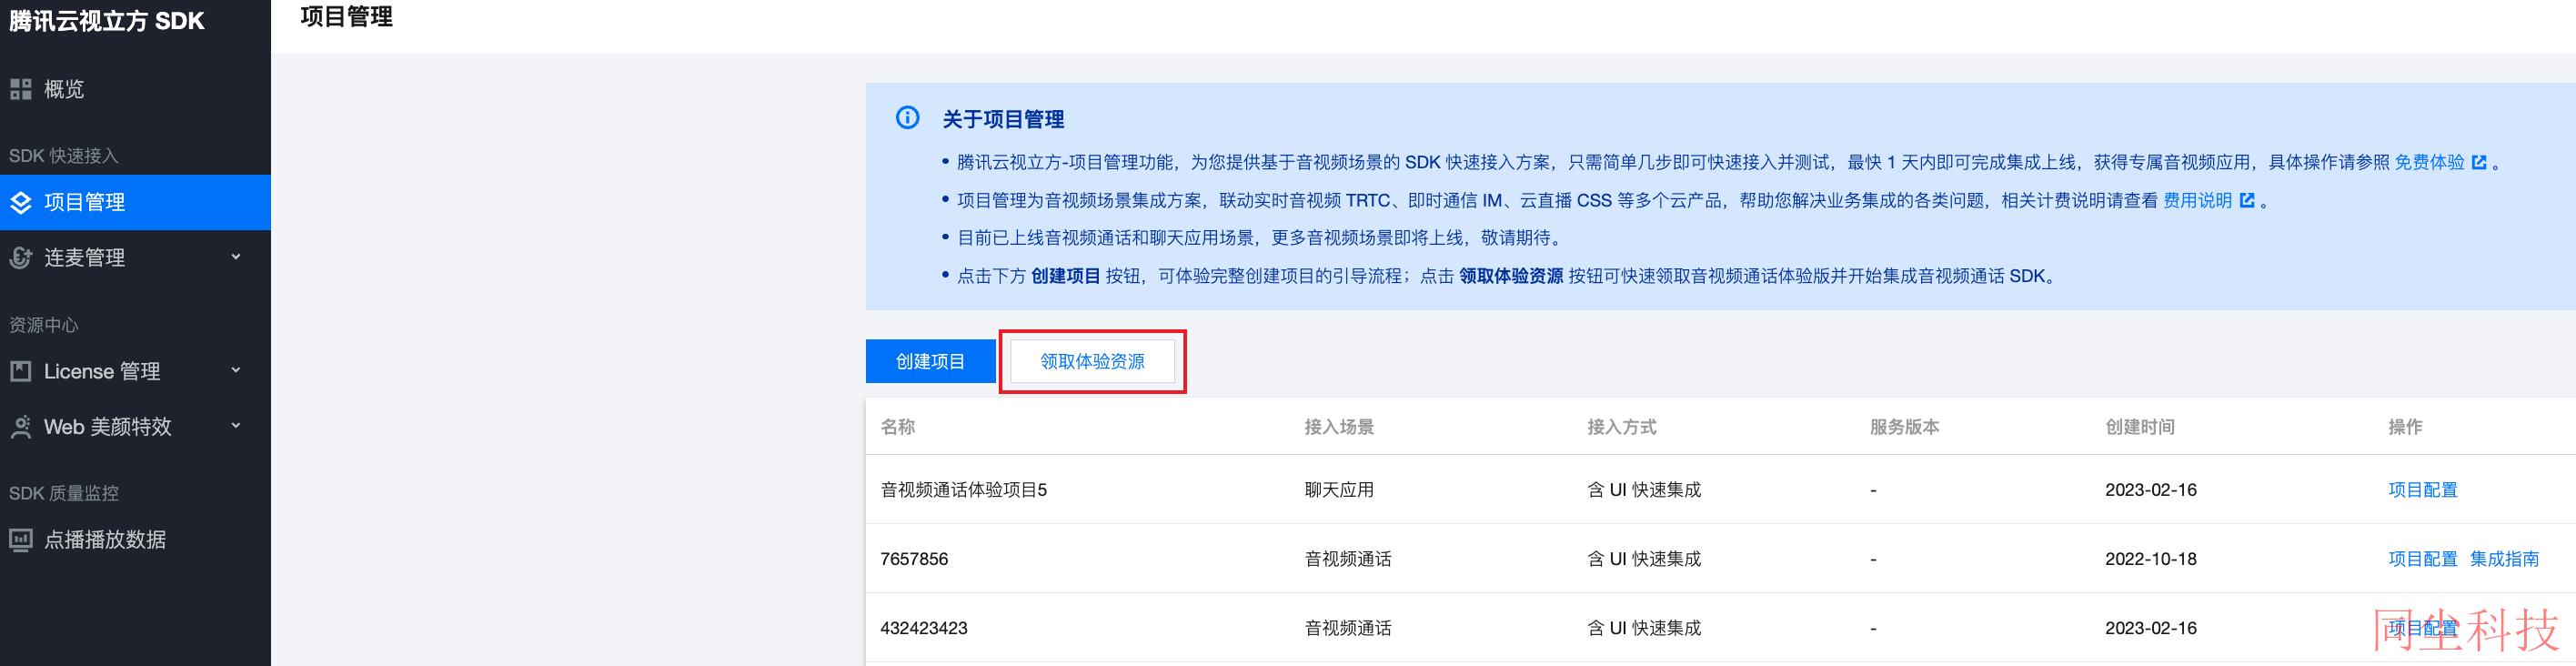2576x666 pixels.
Task: Click 名称 column header
Action: pos(897,427)
